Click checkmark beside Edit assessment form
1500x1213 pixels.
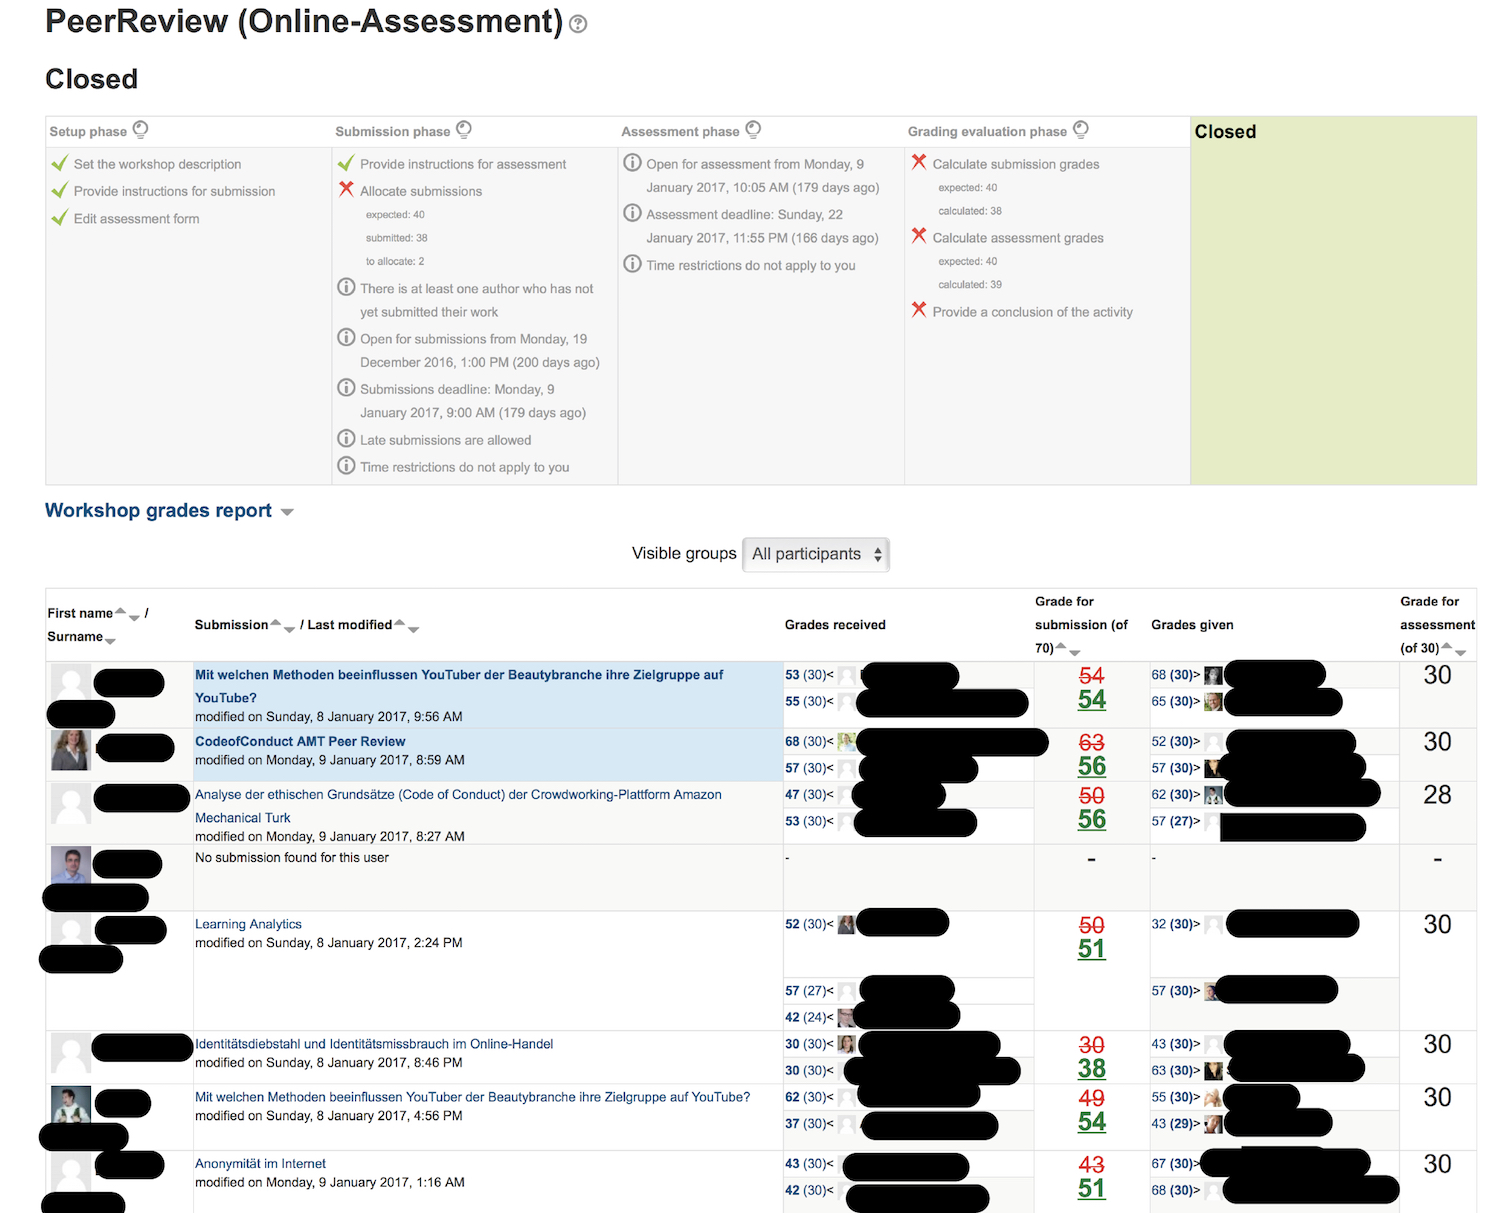coord(60,217)
